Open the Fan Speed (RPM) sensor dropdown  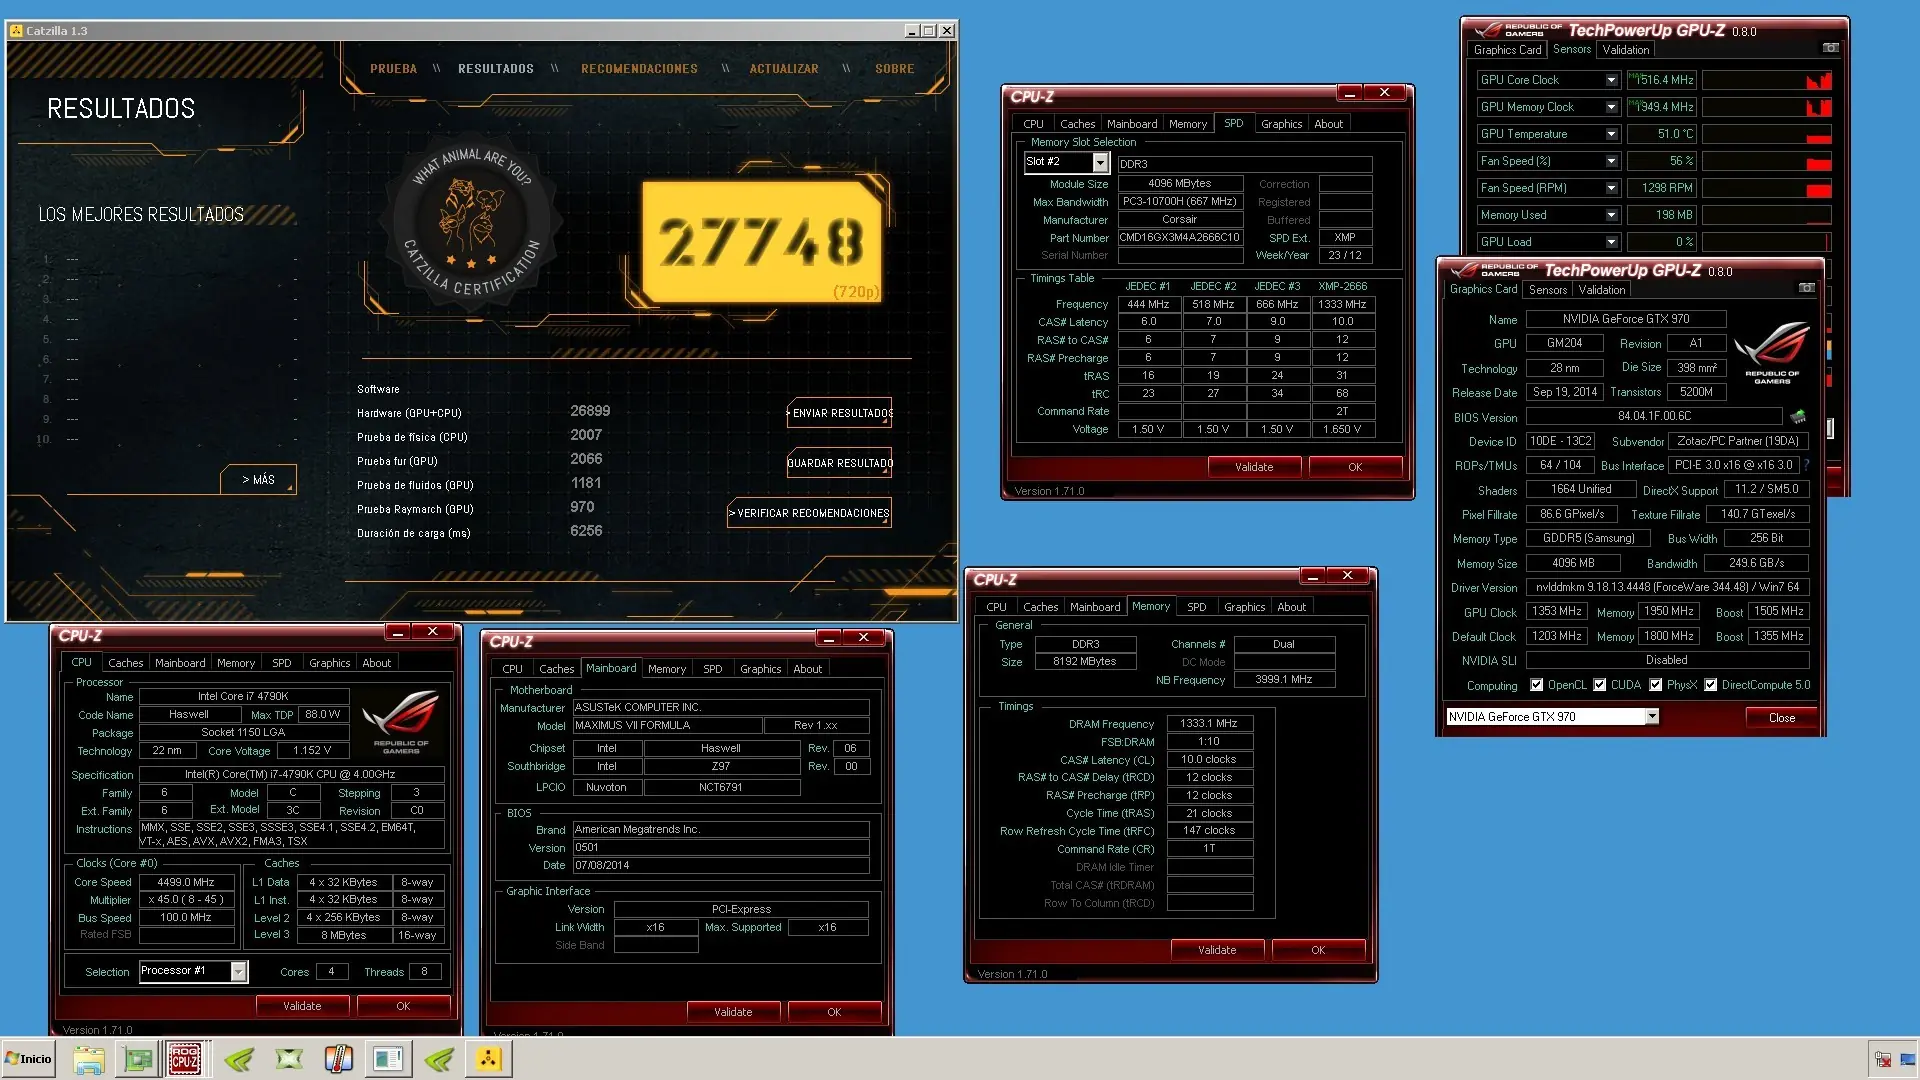[1611, 188]
